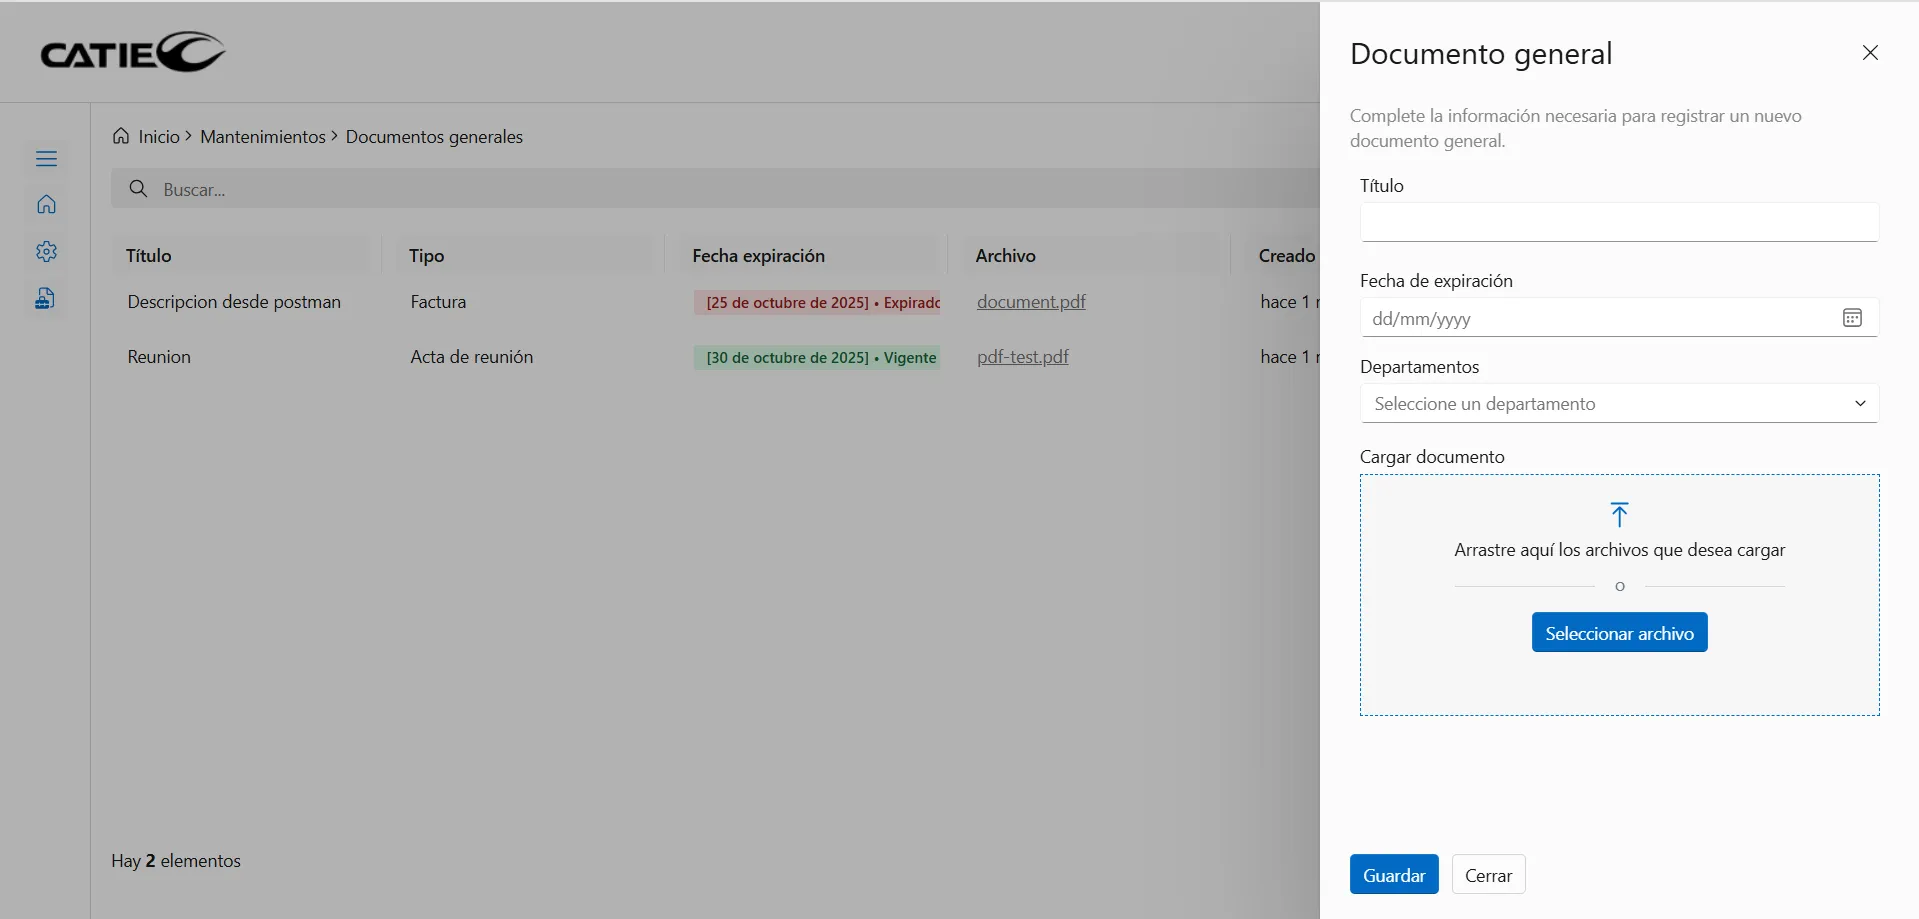Open the hamburger menu in sidebar
This screenshot has width=1919, height=919.
[46, 159]
